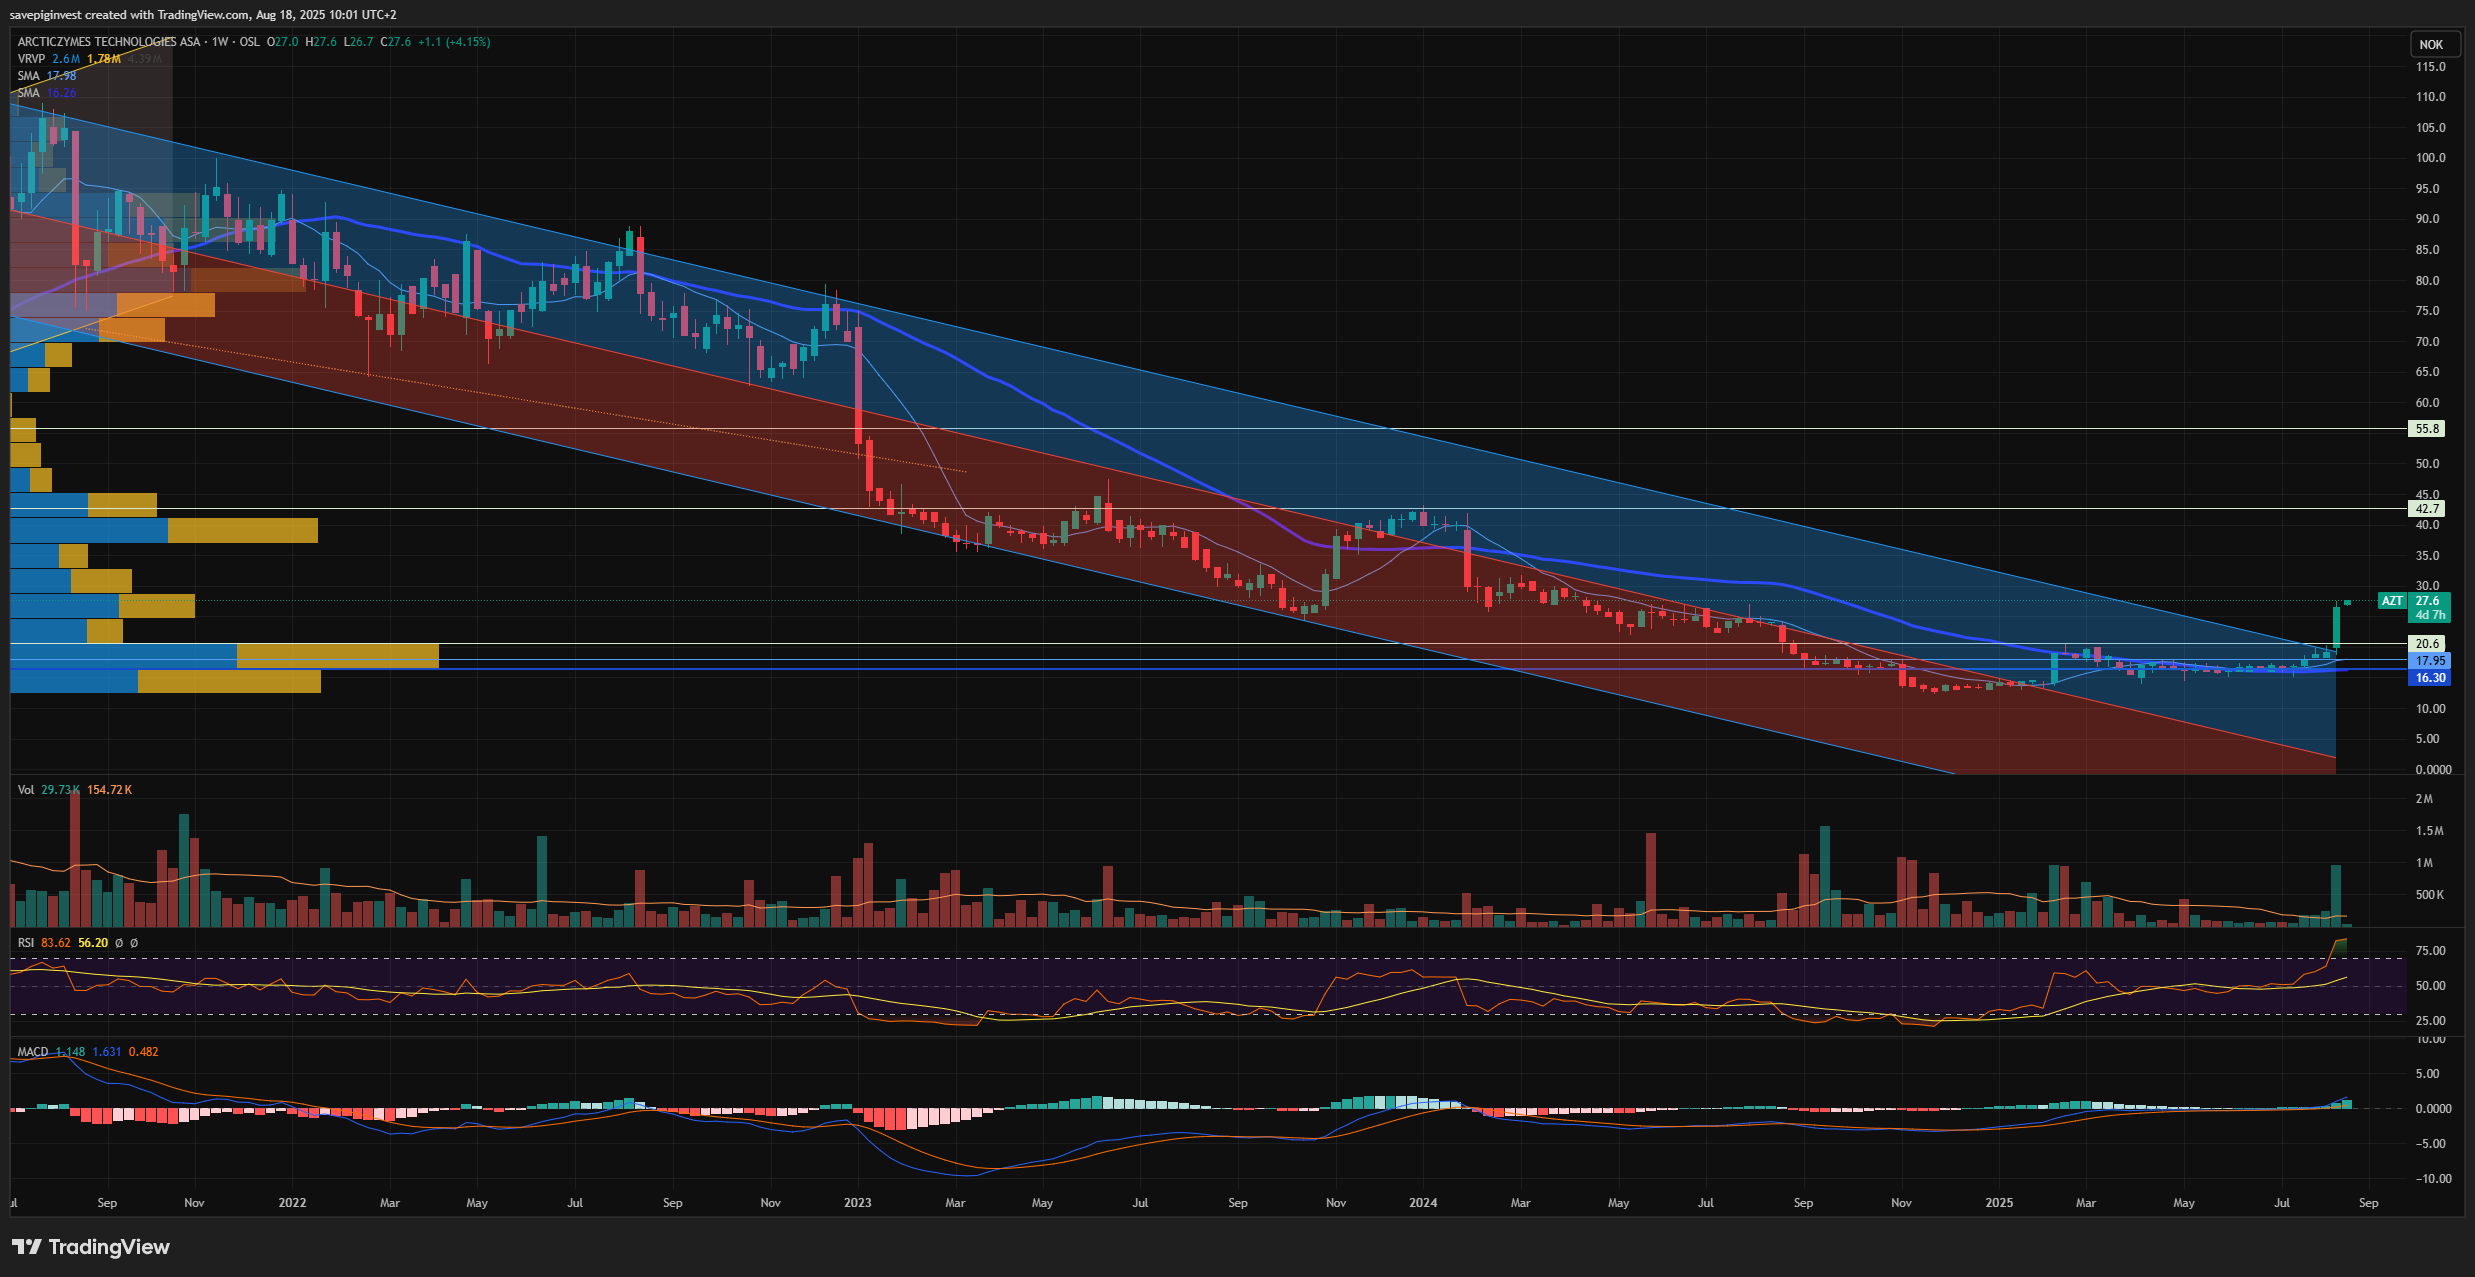
Task: Click the 27.6 current price label
Action: (x=2427, y=601)
